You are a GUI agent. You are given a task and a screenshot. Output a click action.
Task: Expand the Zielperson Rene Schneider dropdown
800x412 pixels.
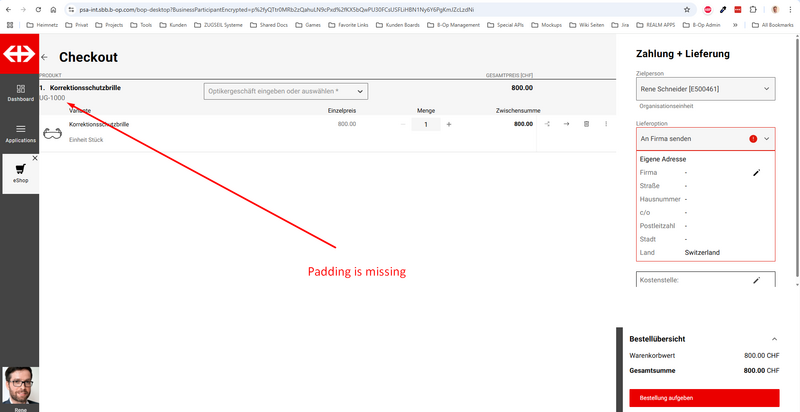coord(706,90)
